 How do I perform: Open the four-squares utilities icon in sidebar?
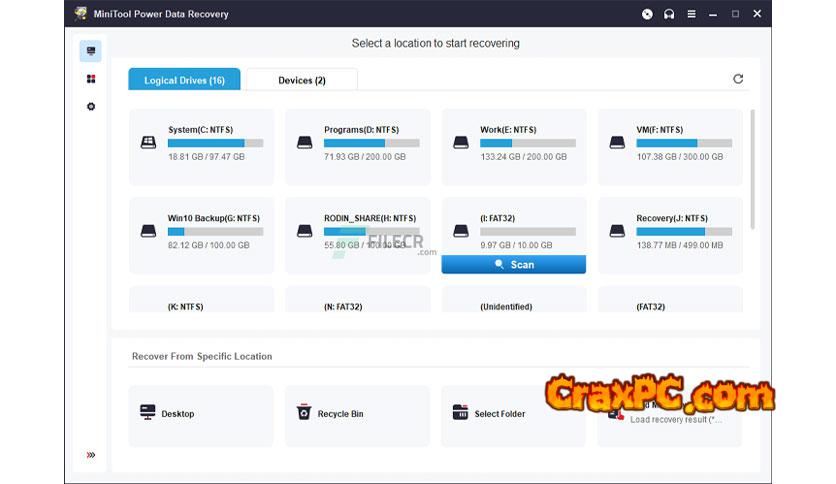click(x=91, y=79)
